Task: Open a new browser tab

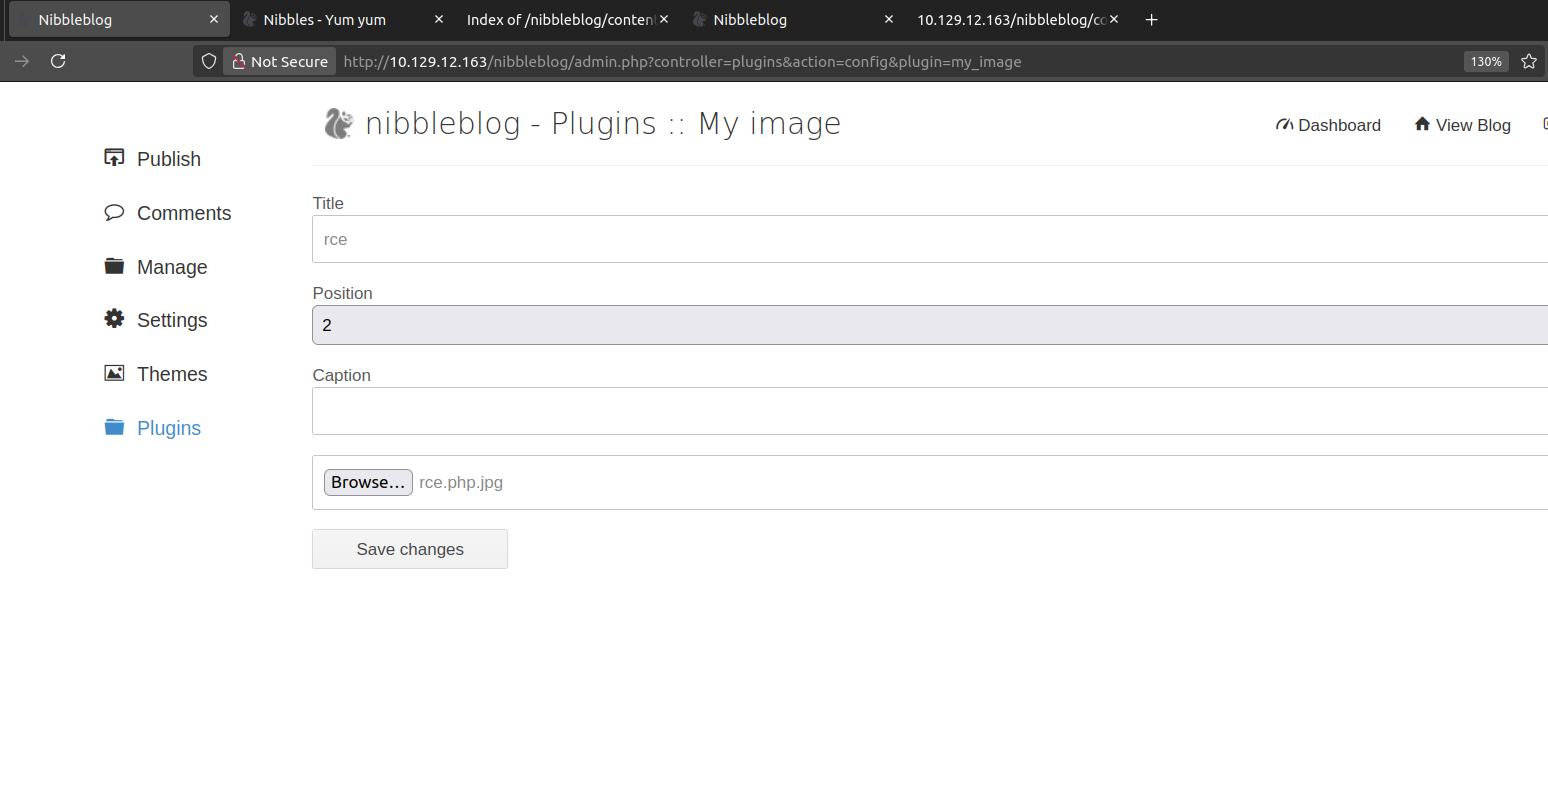Action: (1151, 20)
